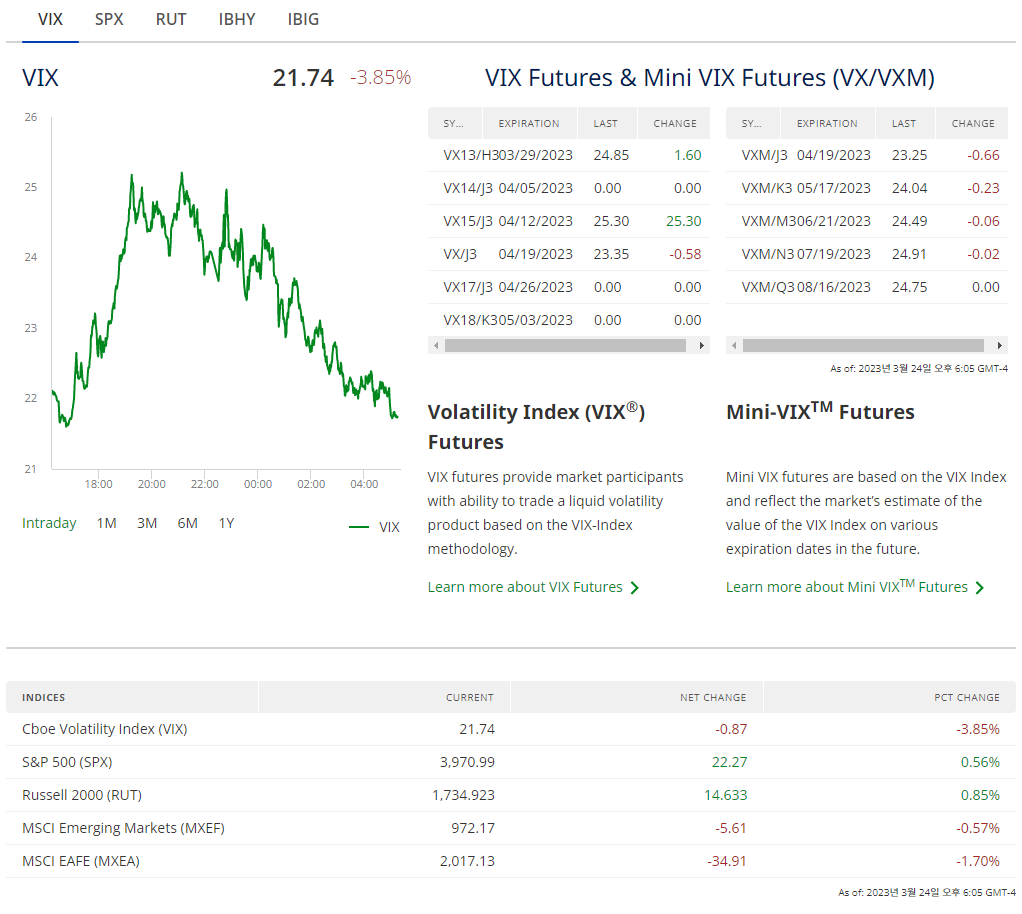Click right scroll arrow of VXM futures table
Viewport: 1022px width, 914px height.
(999, 346)
